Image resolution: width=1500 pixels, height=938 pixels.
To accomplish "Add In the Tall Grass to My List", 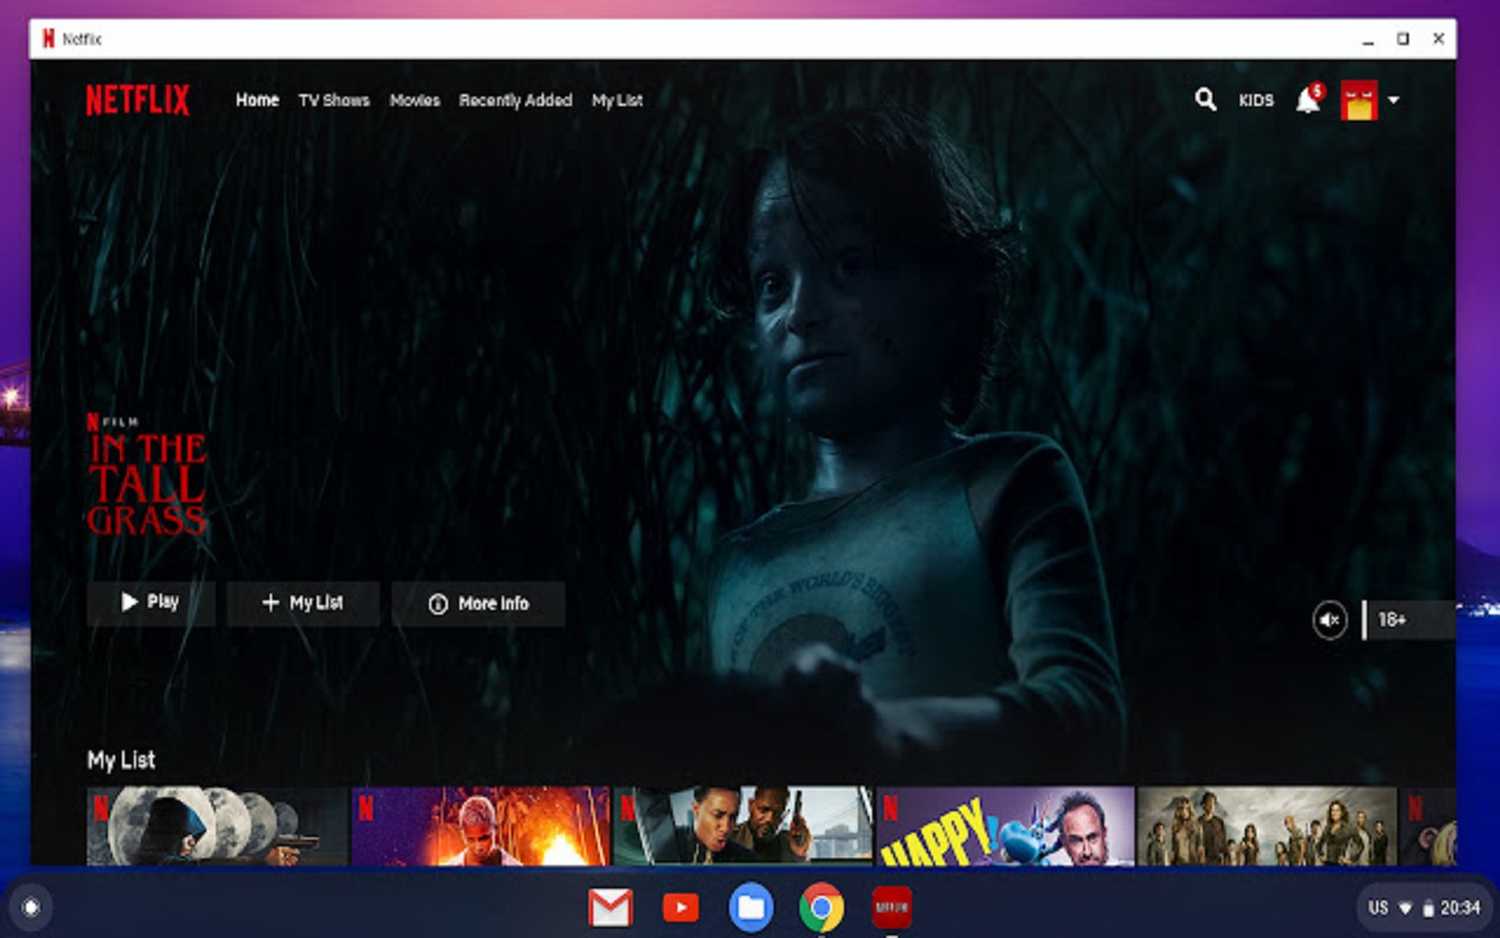I will click(x=303, y=603).
